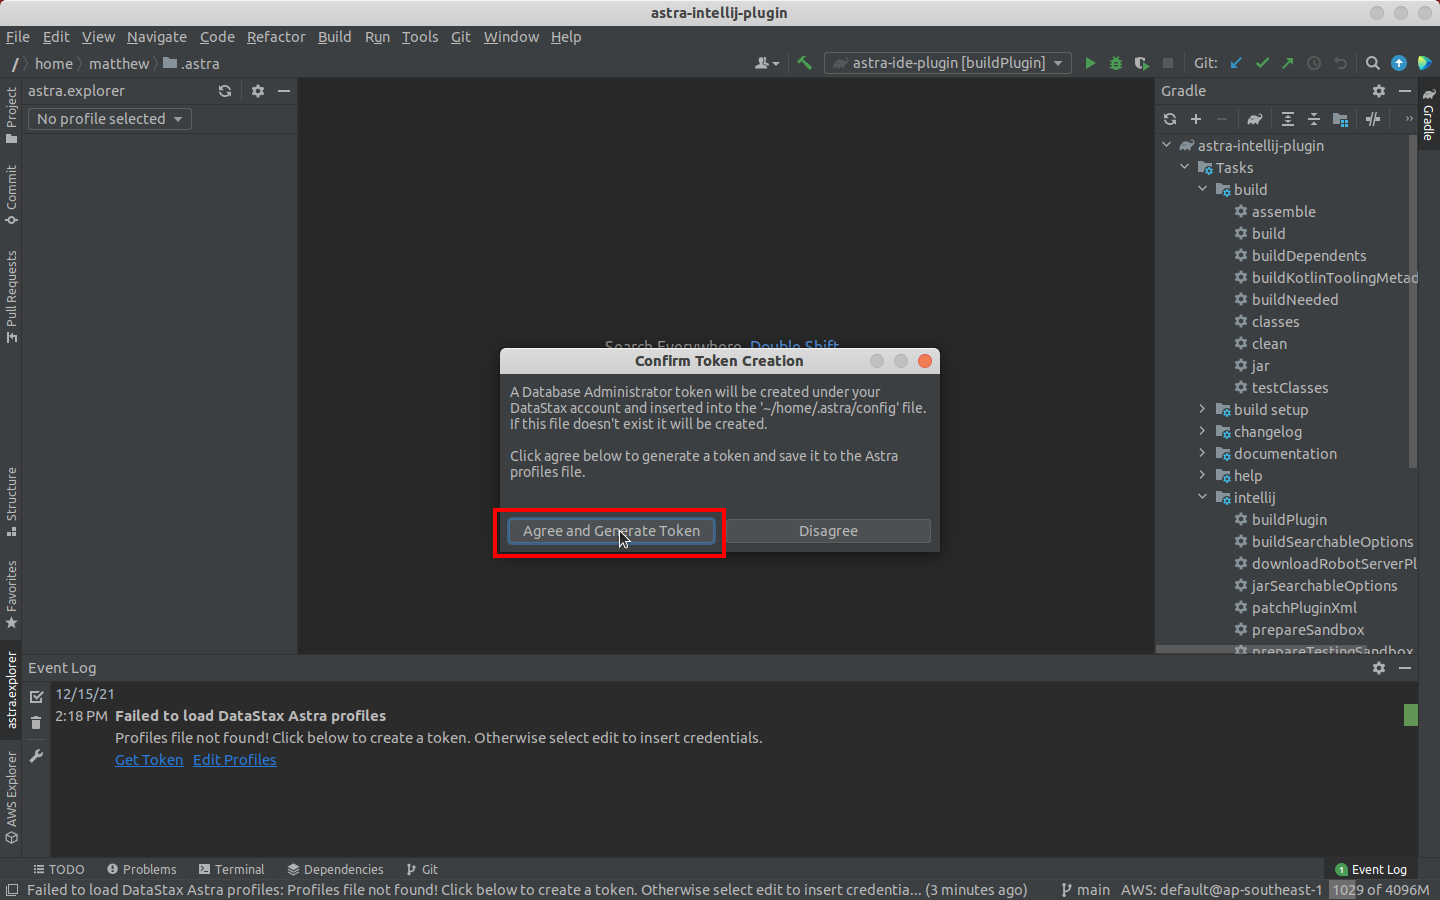Click Git Push green arrow
This screenshot has height=900, width=1440.
coord(1288,63)
